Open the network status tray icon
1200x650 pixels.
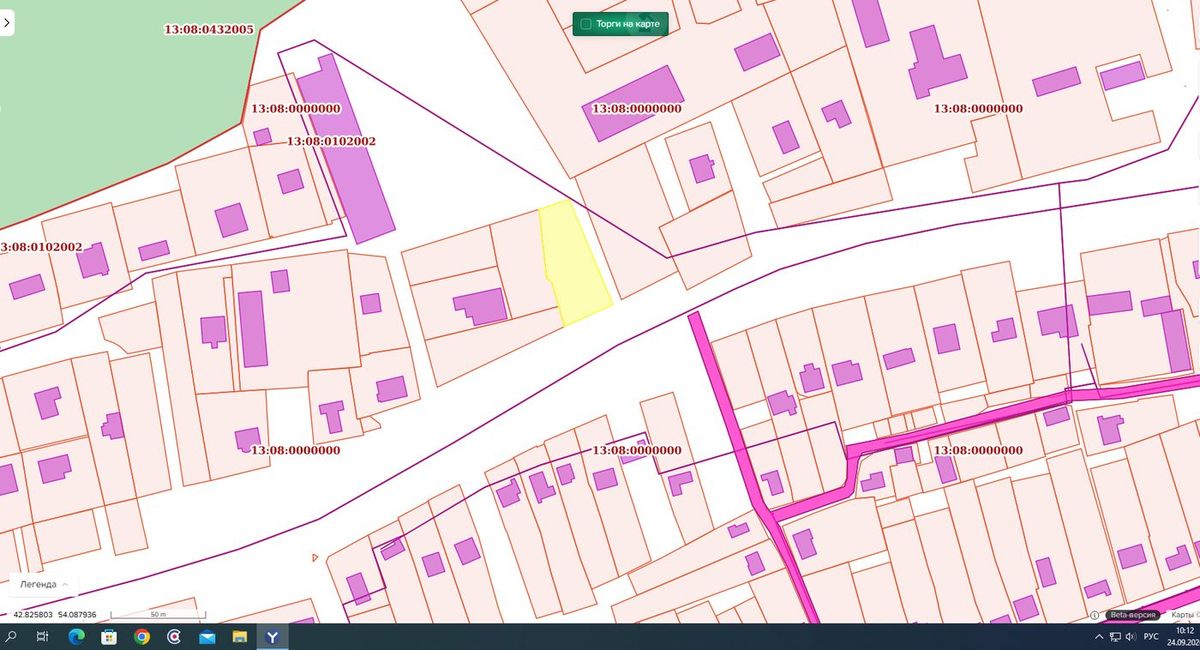[x=1114, y=636]
